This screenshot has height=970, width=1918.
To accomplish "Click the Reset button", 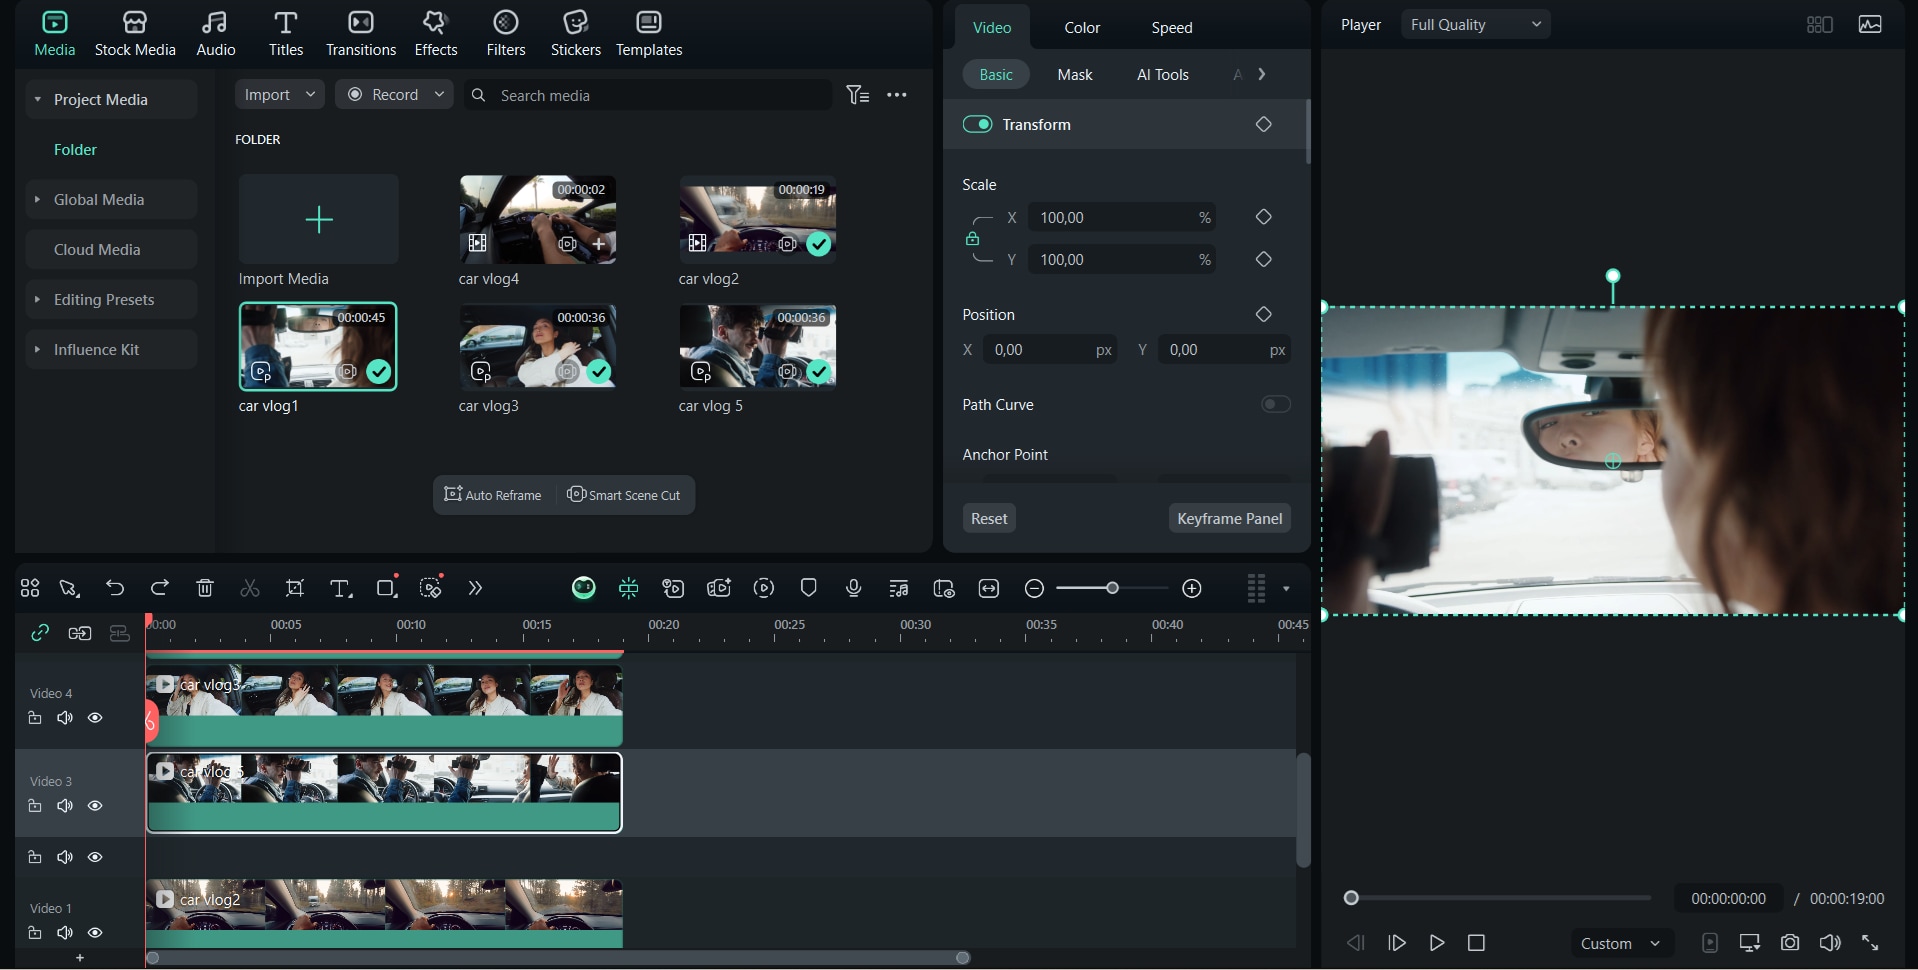I will tap(989, 518).
